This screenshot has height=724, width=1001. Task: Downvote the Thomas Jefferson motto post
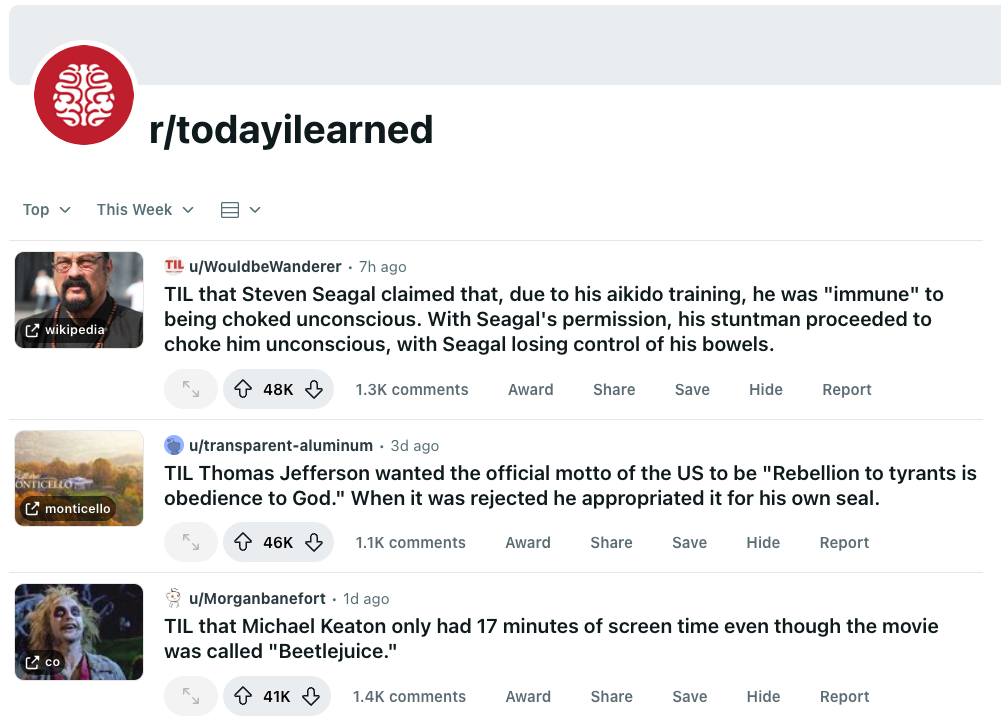(314, 543)
